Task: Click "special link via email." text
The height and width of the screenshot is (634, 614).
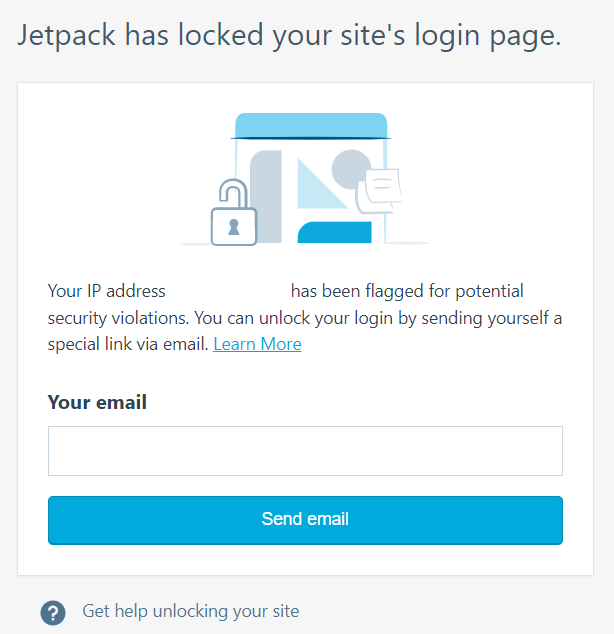Action: pyautogui.click(x=128, y=344)
